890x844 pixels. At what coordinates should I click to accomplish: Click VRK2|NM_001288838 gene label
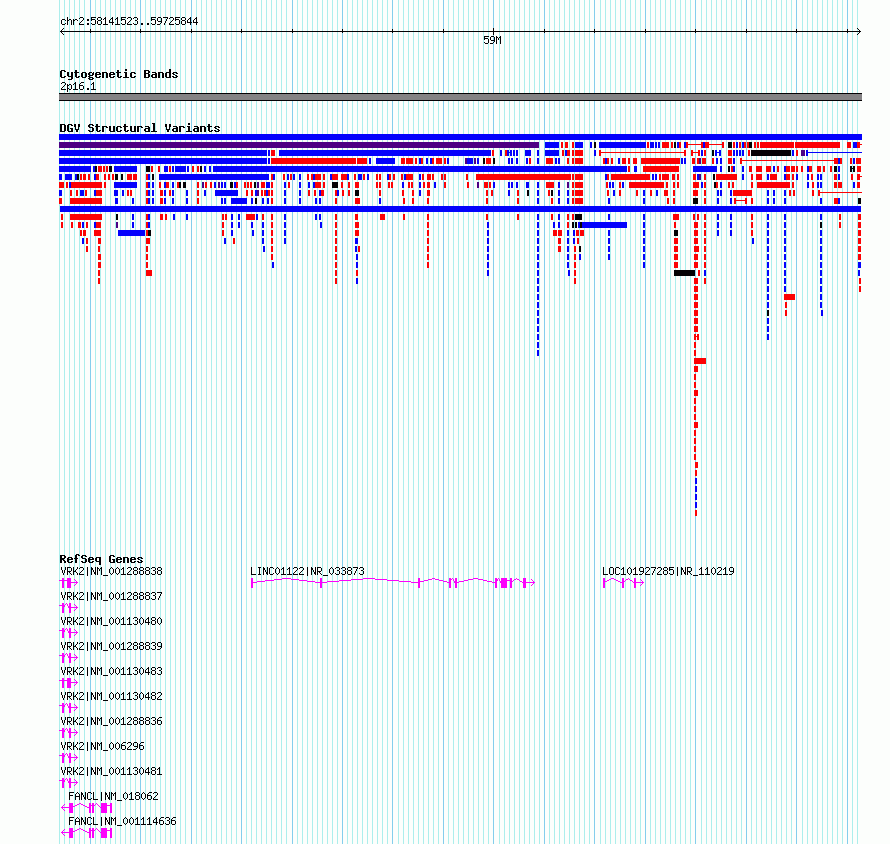tap(111, 571)
